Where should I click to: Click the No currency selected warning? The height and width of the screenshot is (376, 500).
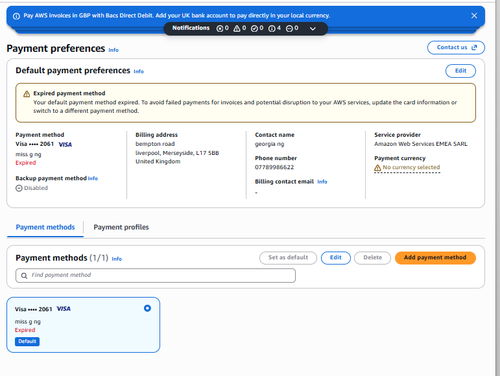pos(407,168)
